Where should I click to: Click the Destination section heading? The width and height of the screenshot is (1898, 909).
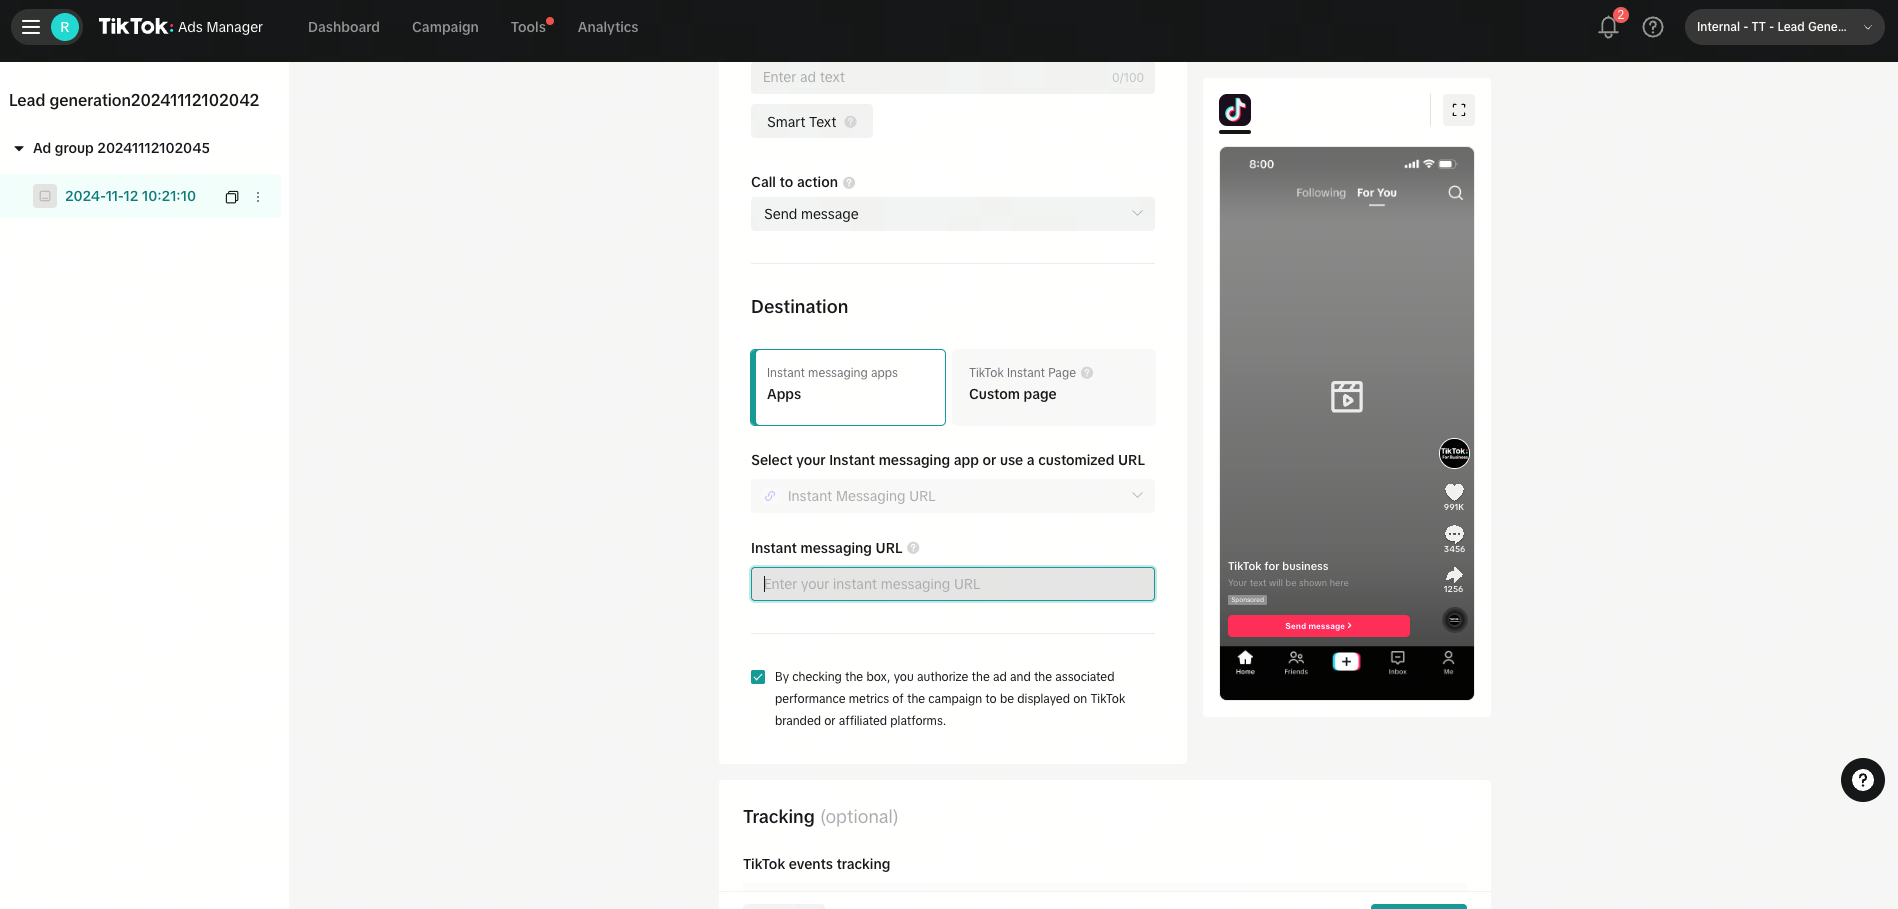tap(799, 307)
